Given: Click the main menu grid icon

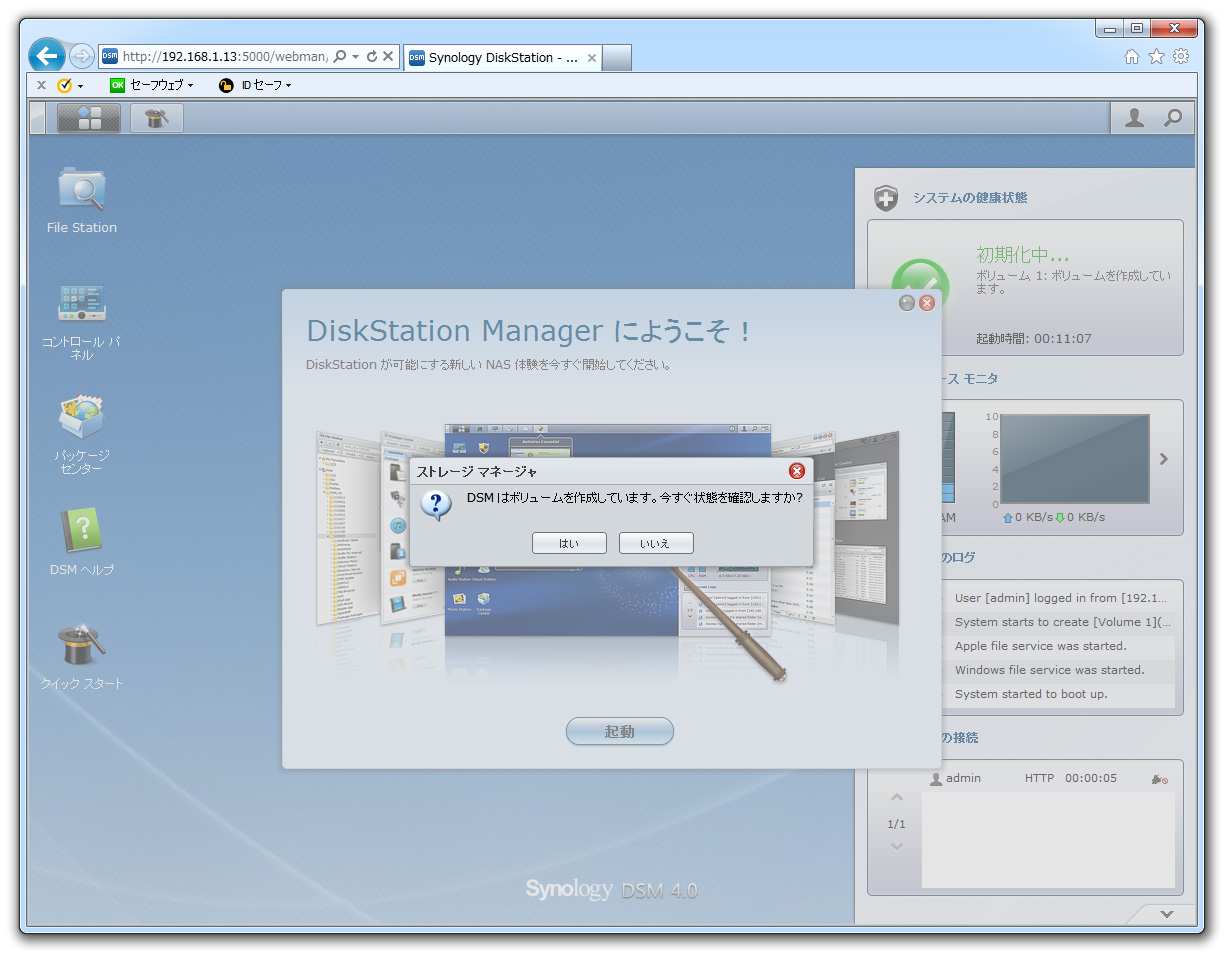Looking at the screenshot, I should [x=89, y=118].
